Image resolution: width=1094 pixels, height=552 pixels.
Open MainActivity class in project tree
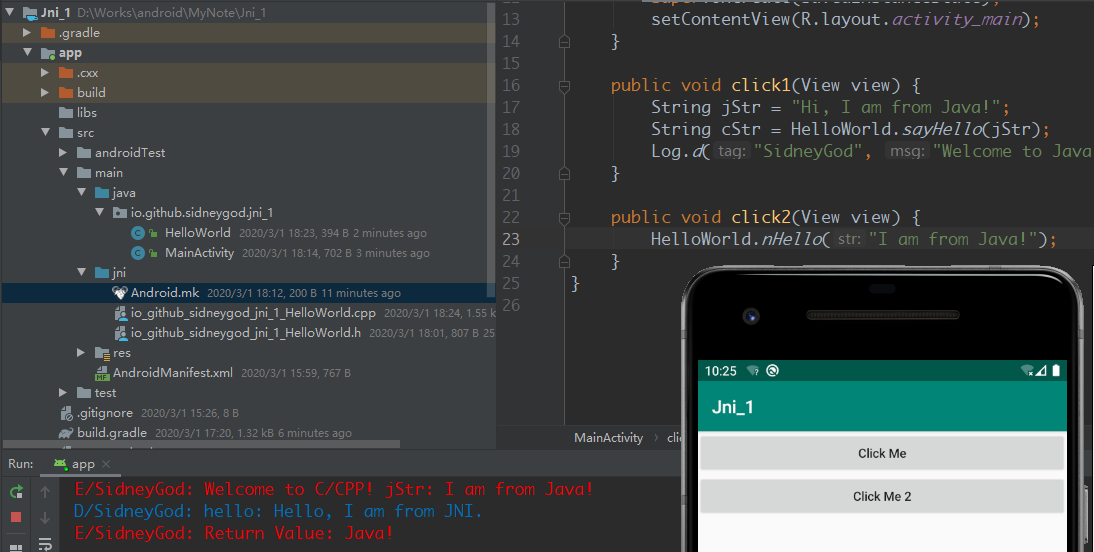[x=199, y=253]
